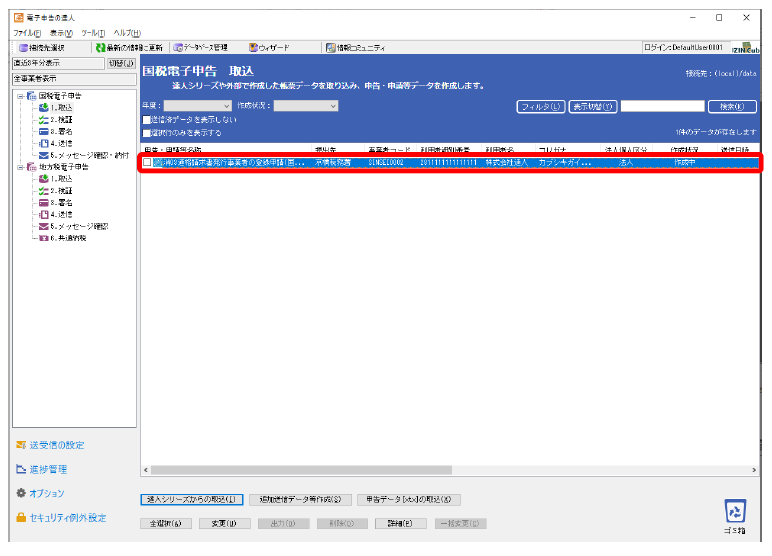The image size is (772, 556).
Task: Launch the ウィザード
Action: [x=269, y=48]
